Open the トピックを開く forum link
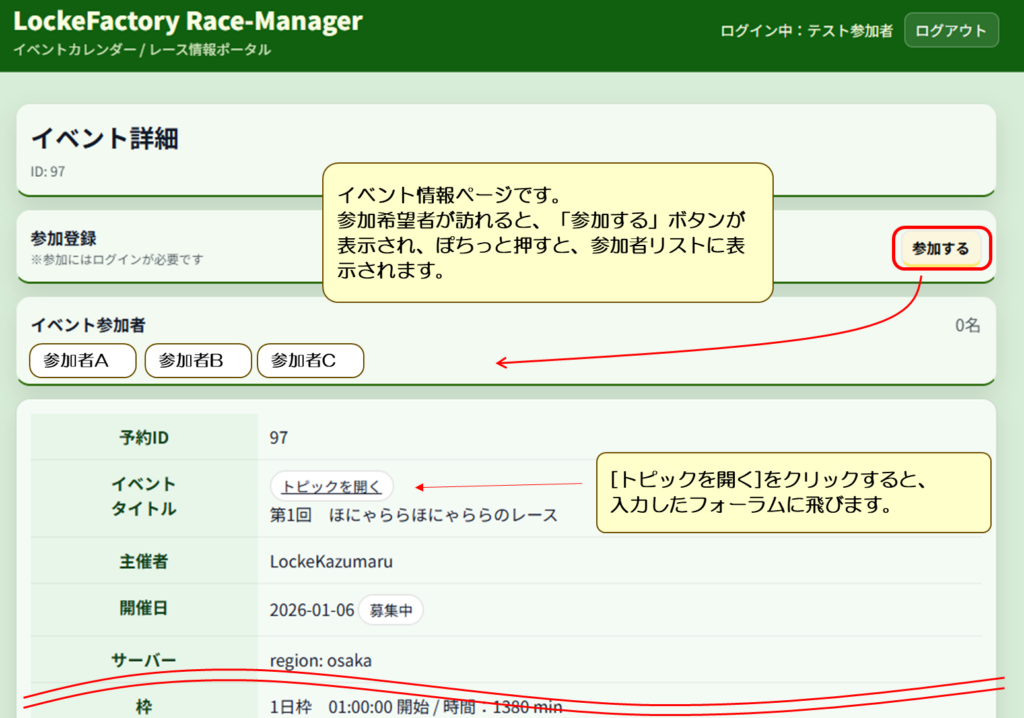The height and width of the screenshot is (718, 1024). coord(331,486)
